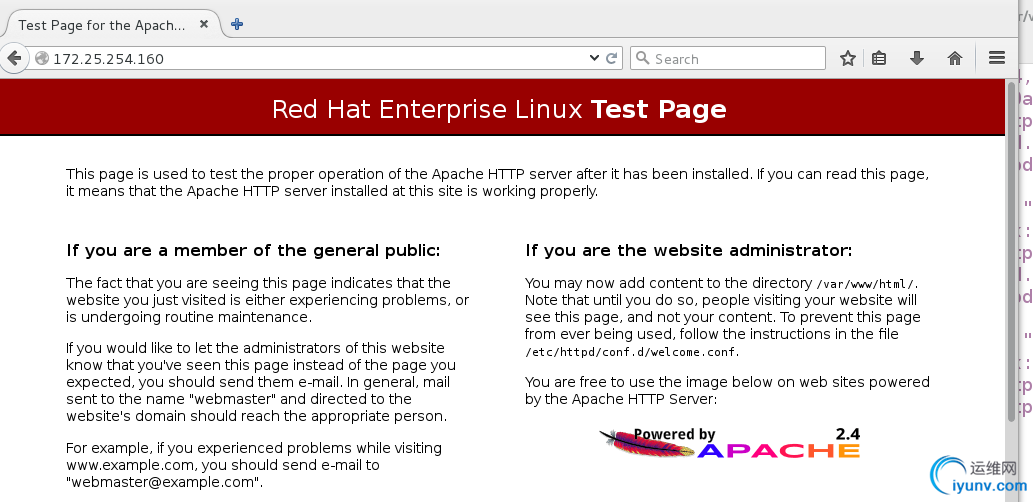The width and height of the screenshot is (1033, 502).
Task: Bookmark this page with the star icon
Action: pos(848,58)
